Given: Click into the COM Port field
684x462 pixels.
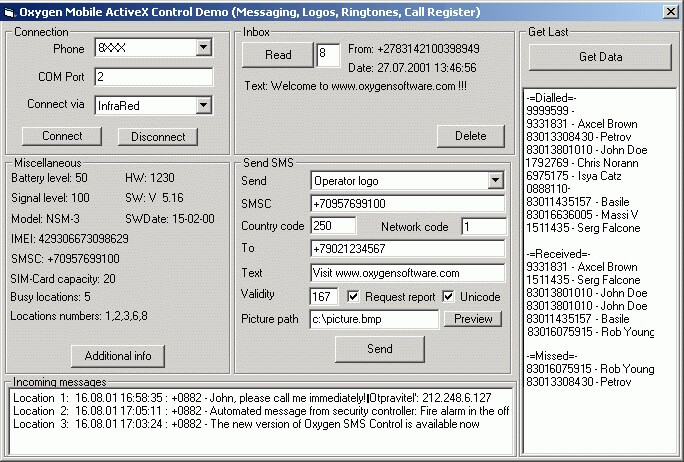Looking at the screenshot, I should pos(153,77).
